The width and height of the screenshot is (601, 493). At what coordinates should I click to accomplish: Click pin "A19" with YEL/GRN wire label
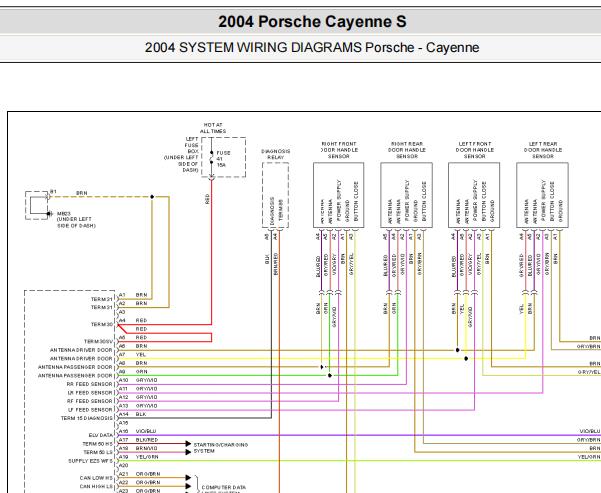point(123,457)
